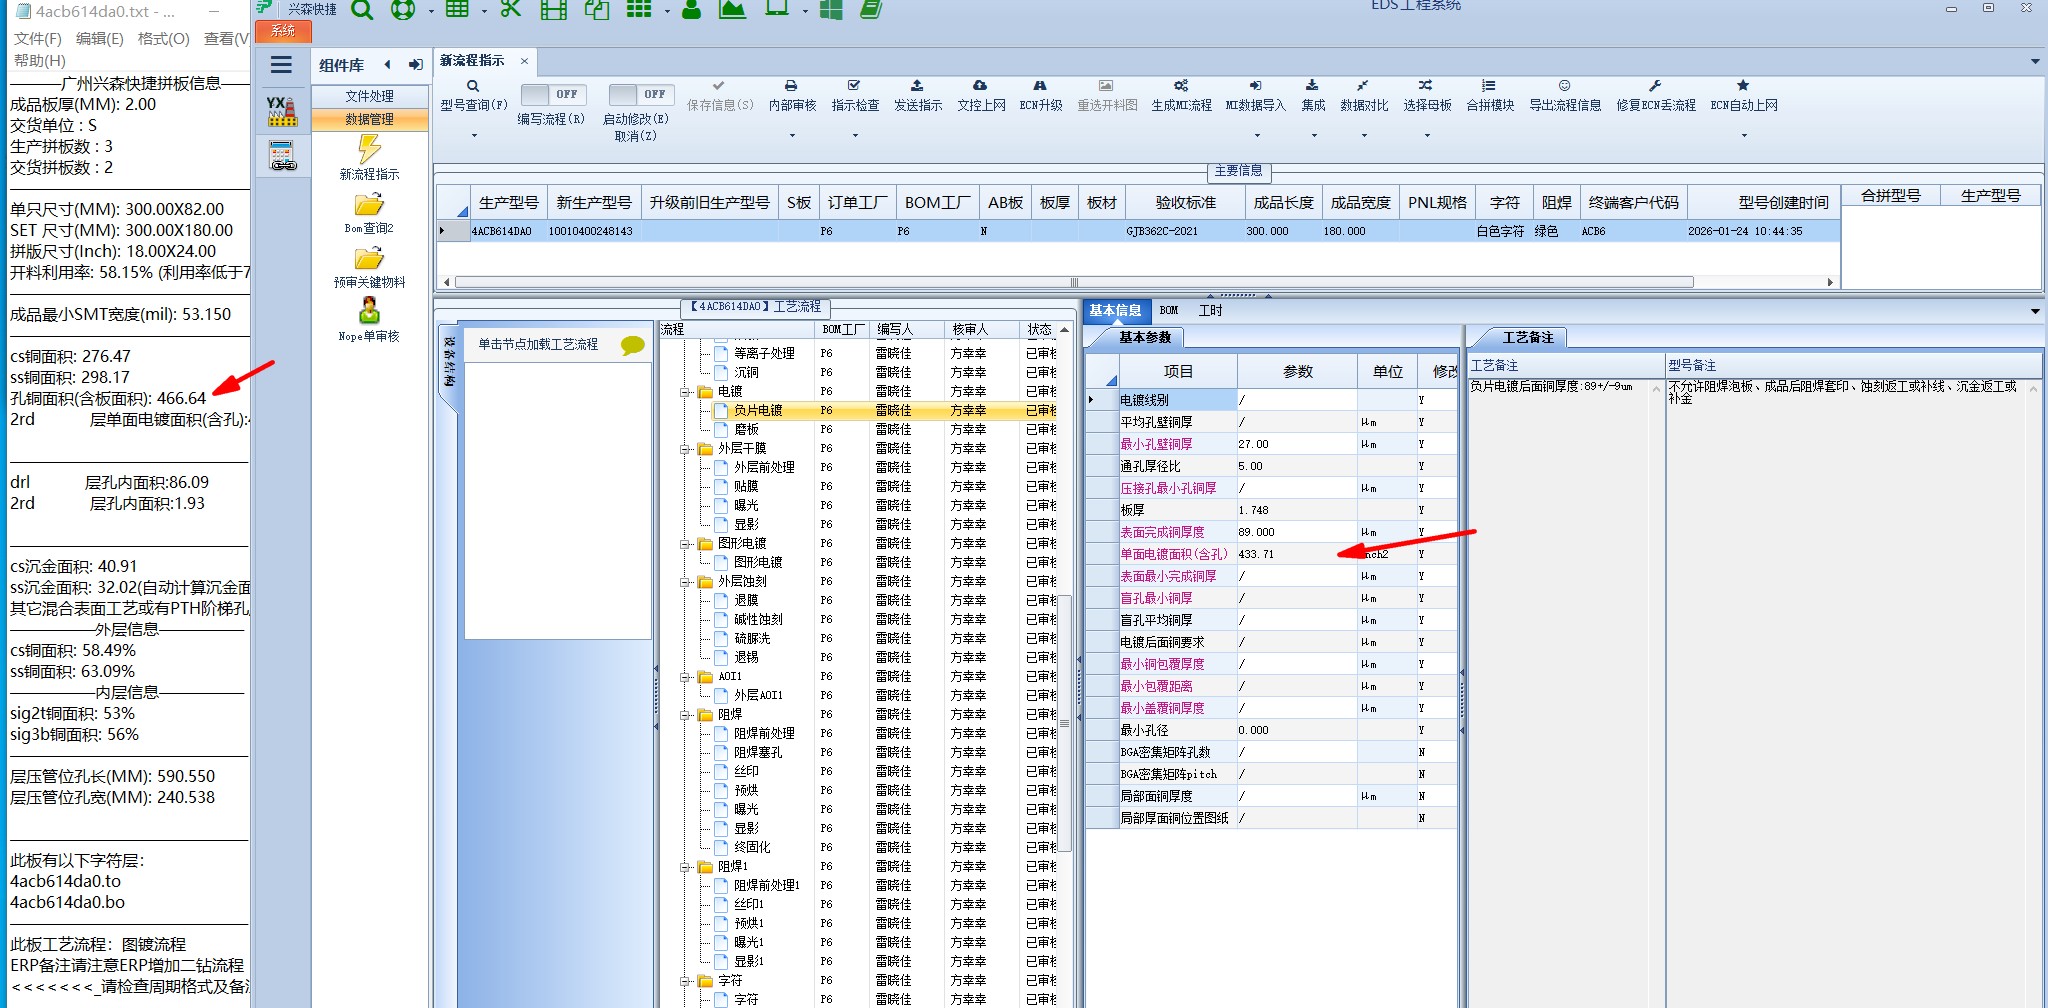Select the 基本信息 tab
The image size is (2048, 1008).
click(1115, 311)
